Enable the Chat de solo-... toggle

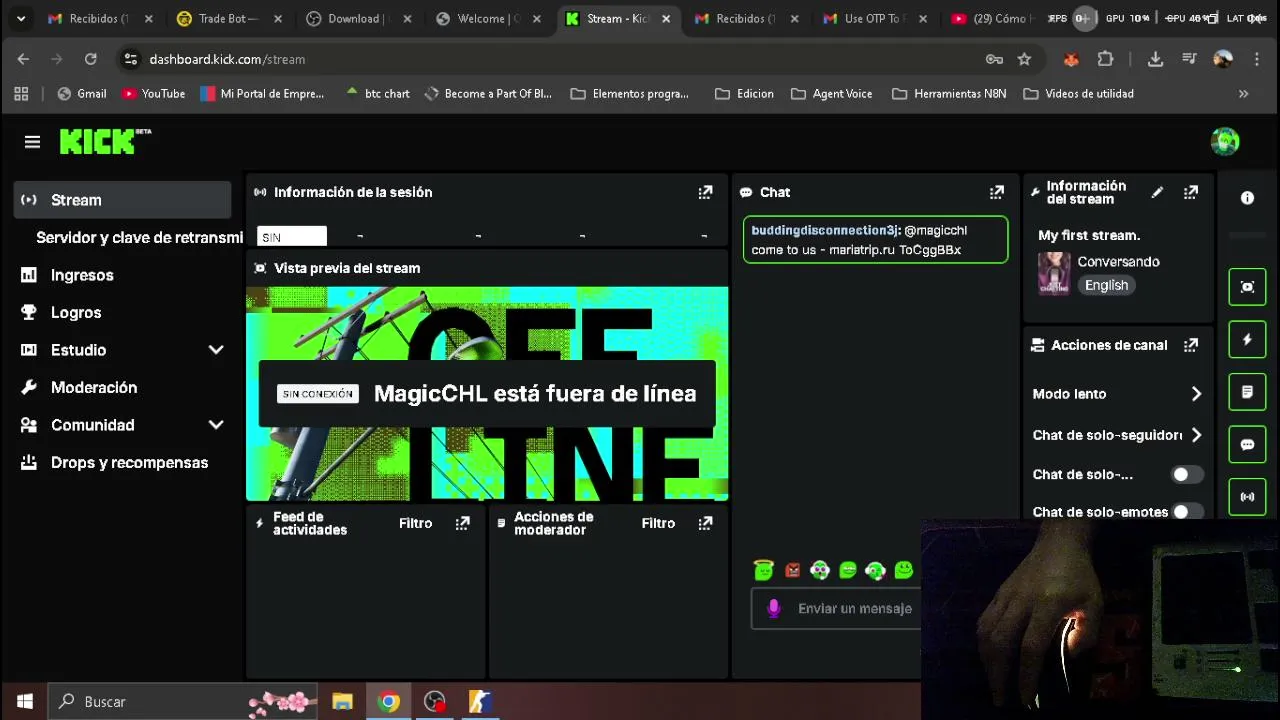1186,475
